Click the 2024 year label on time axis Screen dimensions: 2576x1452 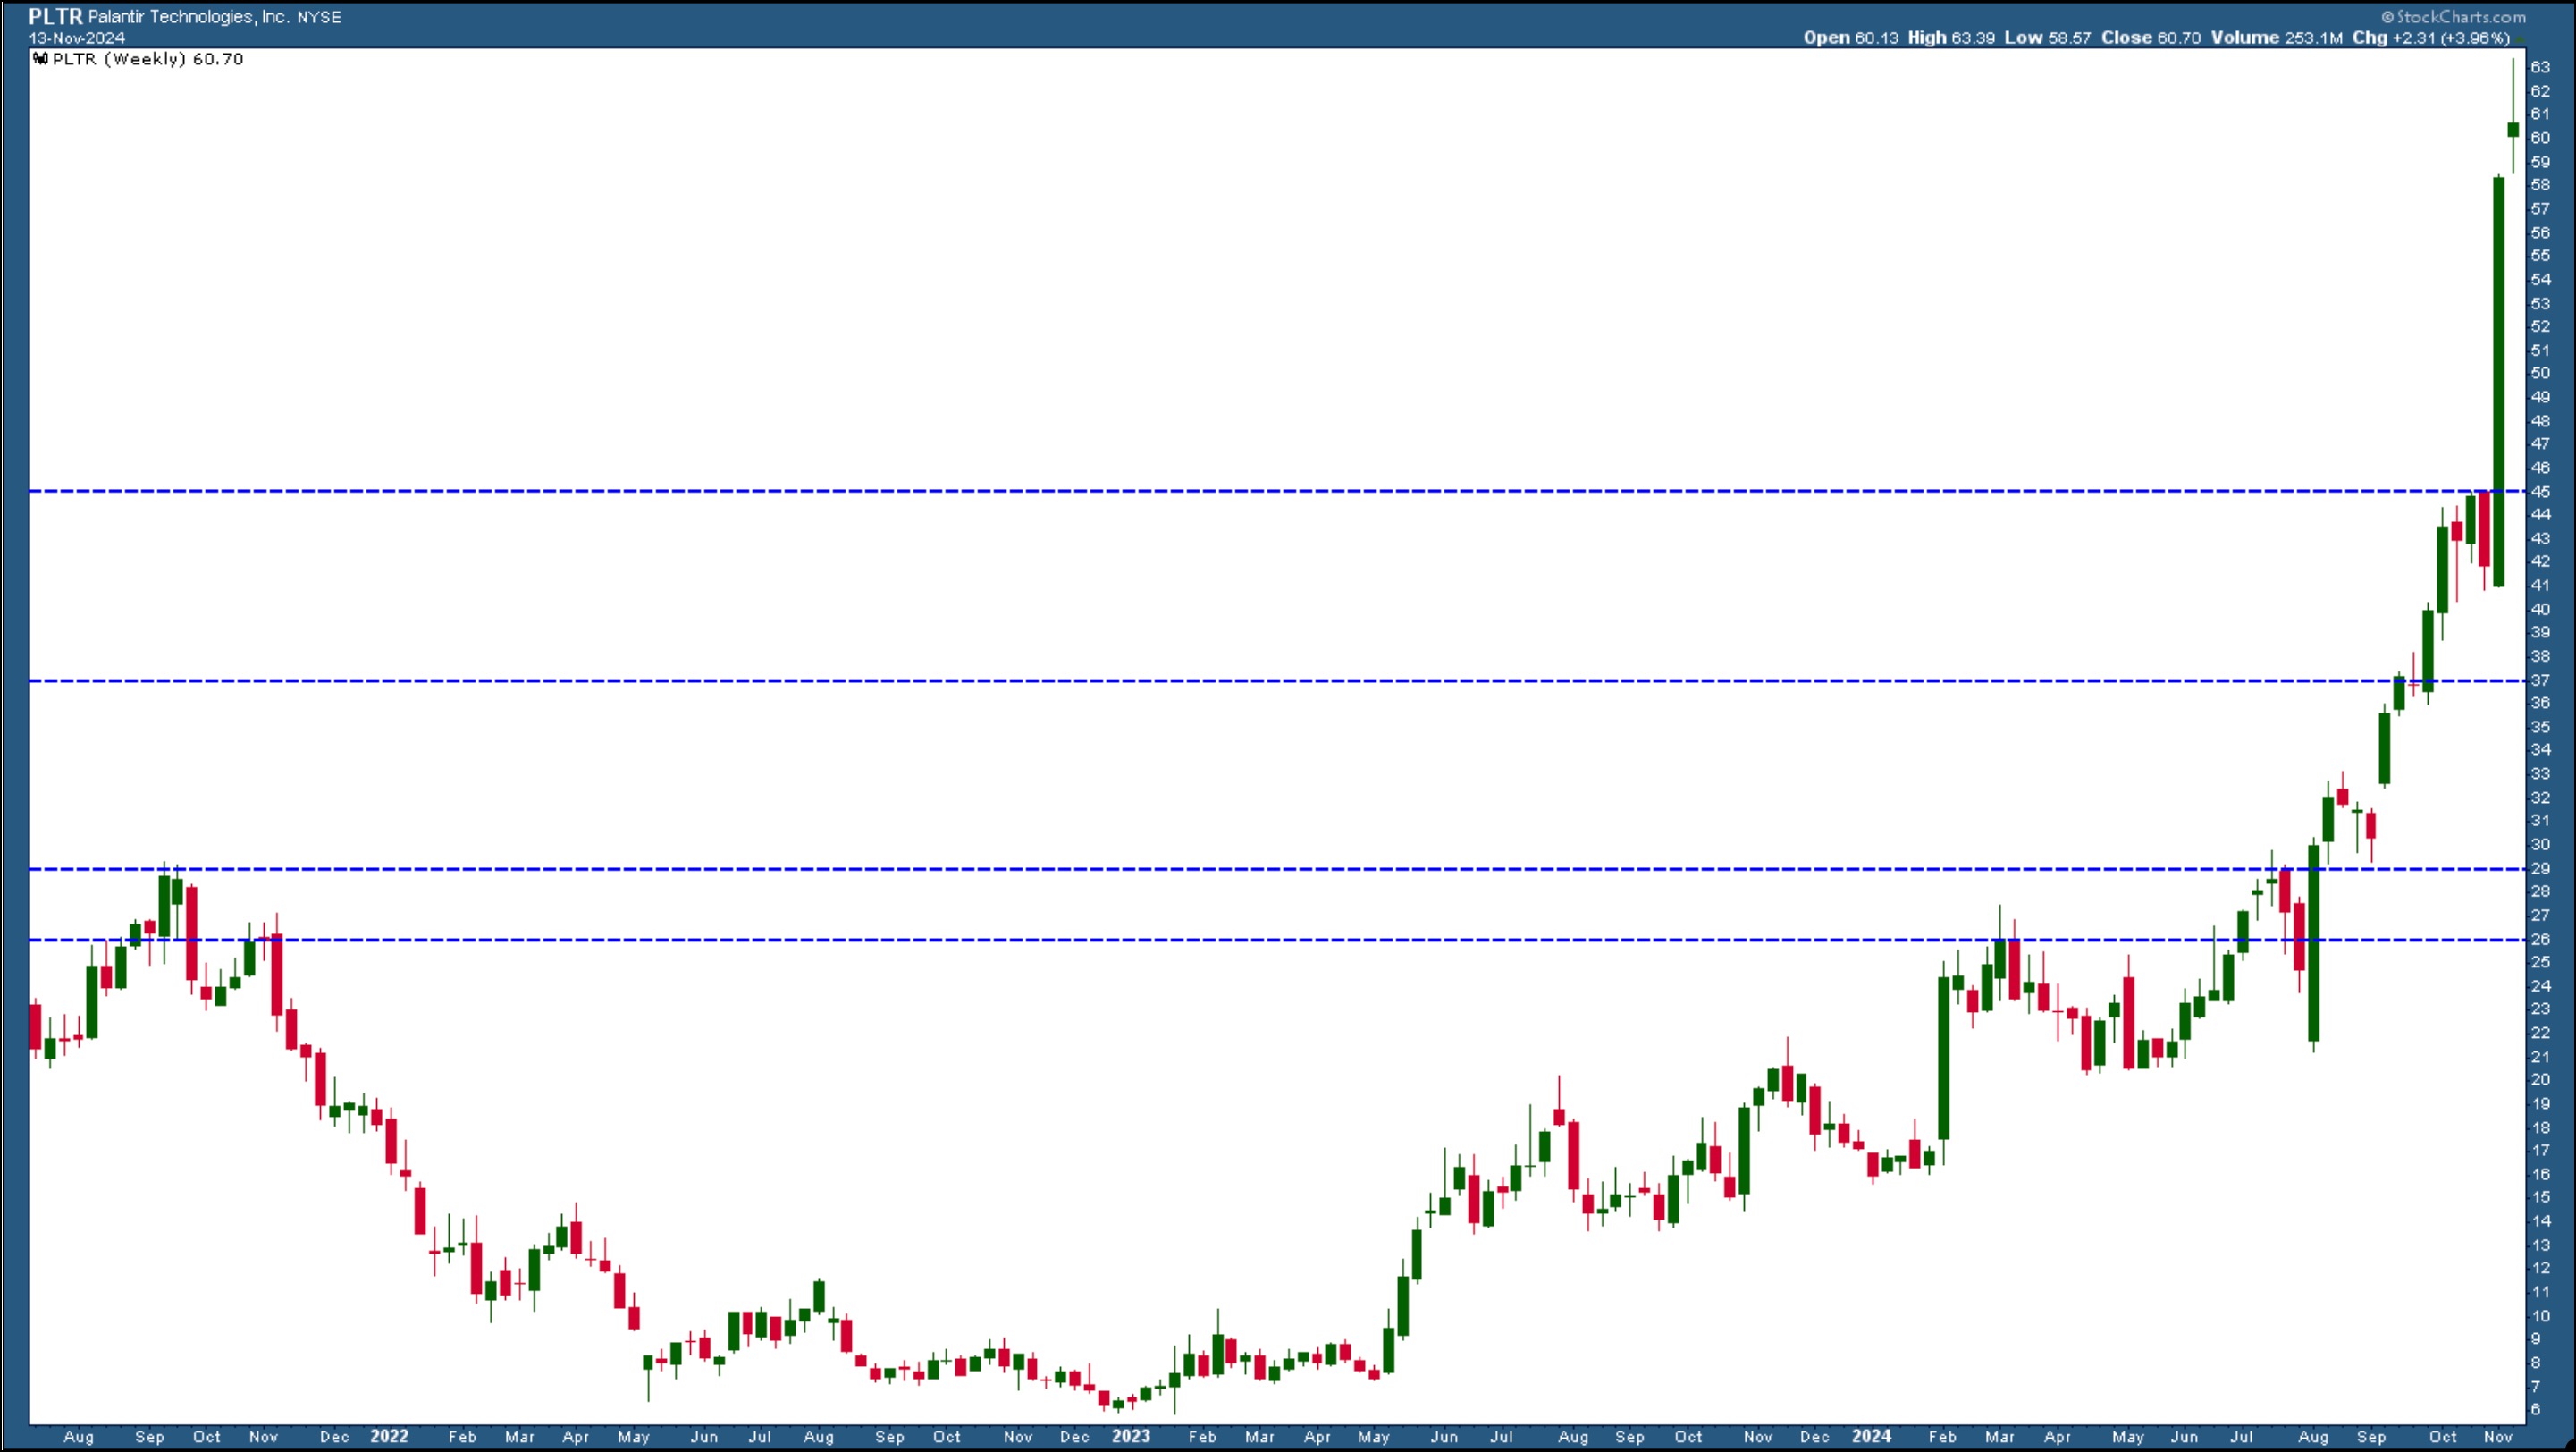tap(1871, 1436)
